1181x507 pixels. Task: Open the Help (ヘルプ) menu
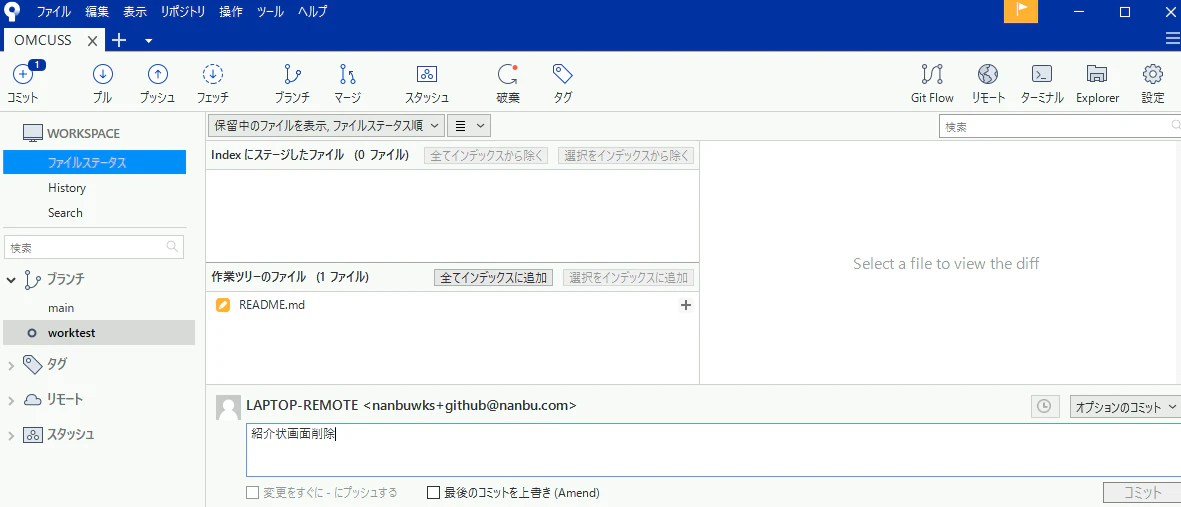(x=313, y=11)
